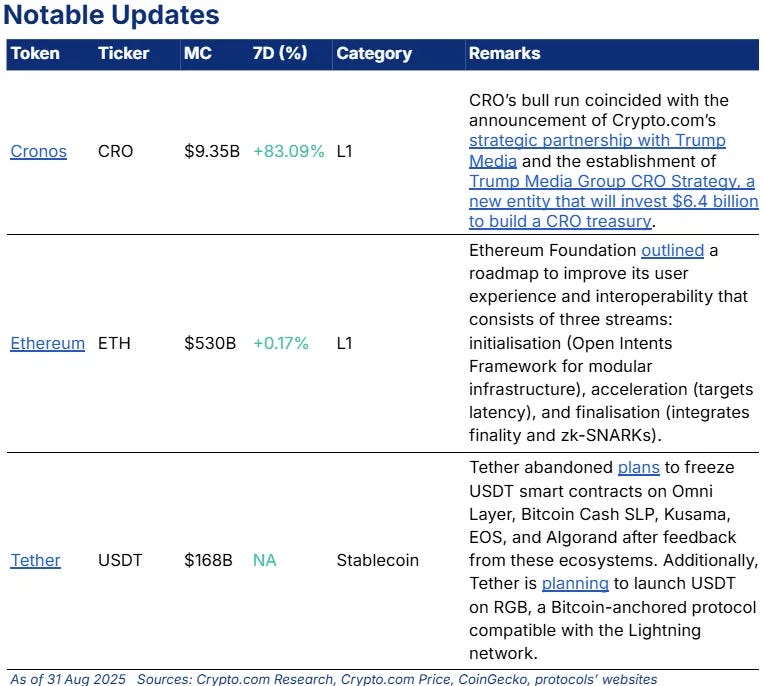764x686 pixels.
Task: Click the 'Sources: Crypto.com Research' footnote text
Action: [236, 679]
